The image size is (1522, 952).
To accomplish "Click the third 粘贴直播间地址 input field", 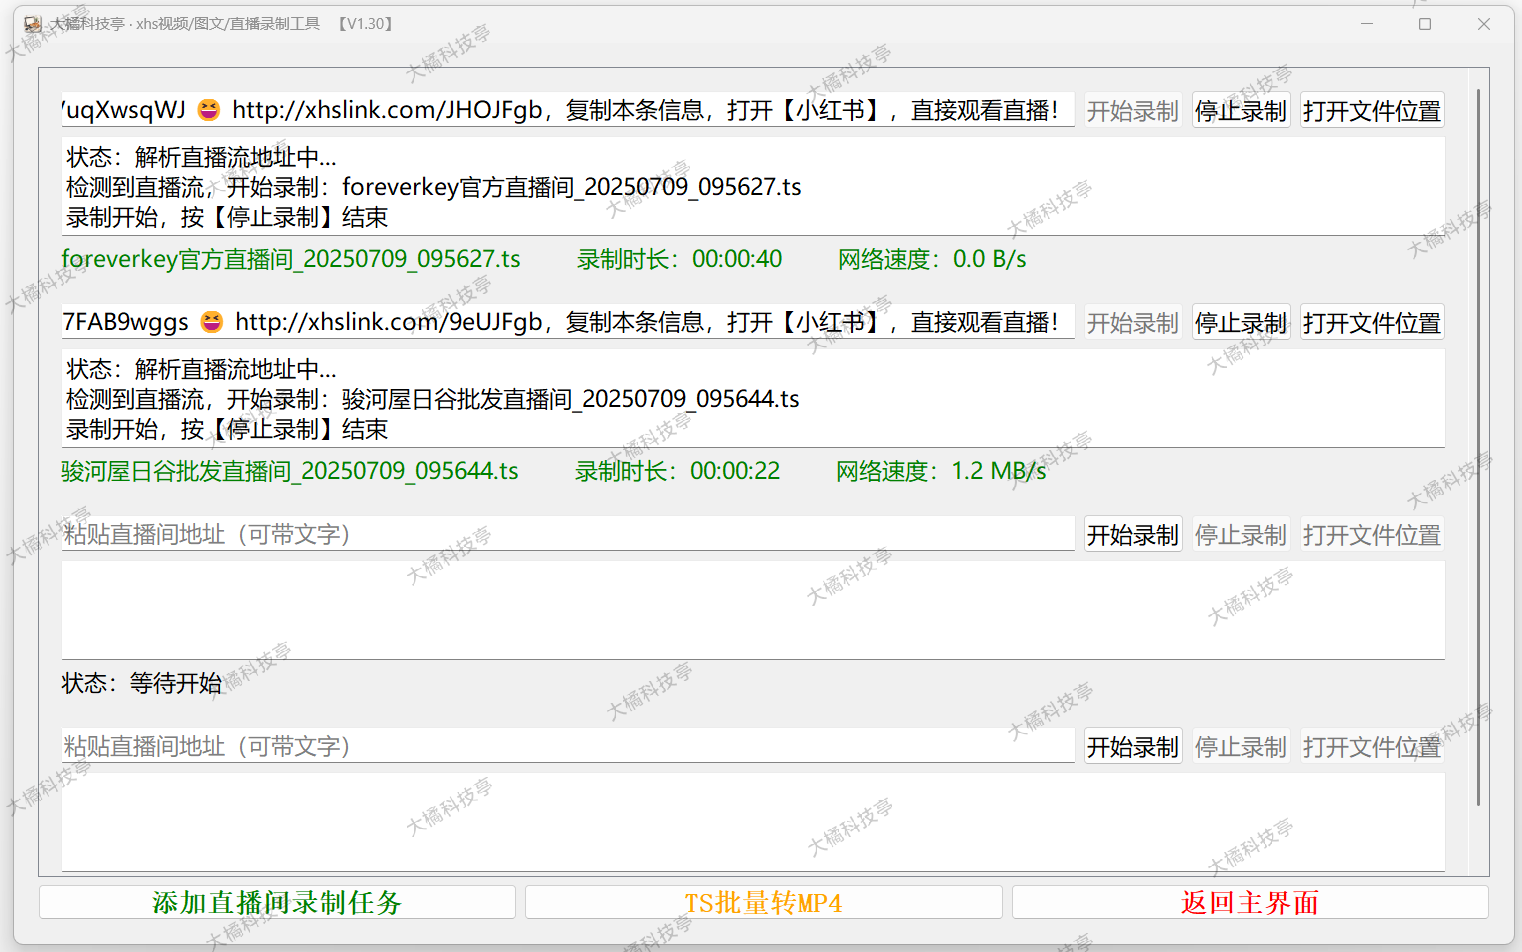I will [x=568, y=534].
